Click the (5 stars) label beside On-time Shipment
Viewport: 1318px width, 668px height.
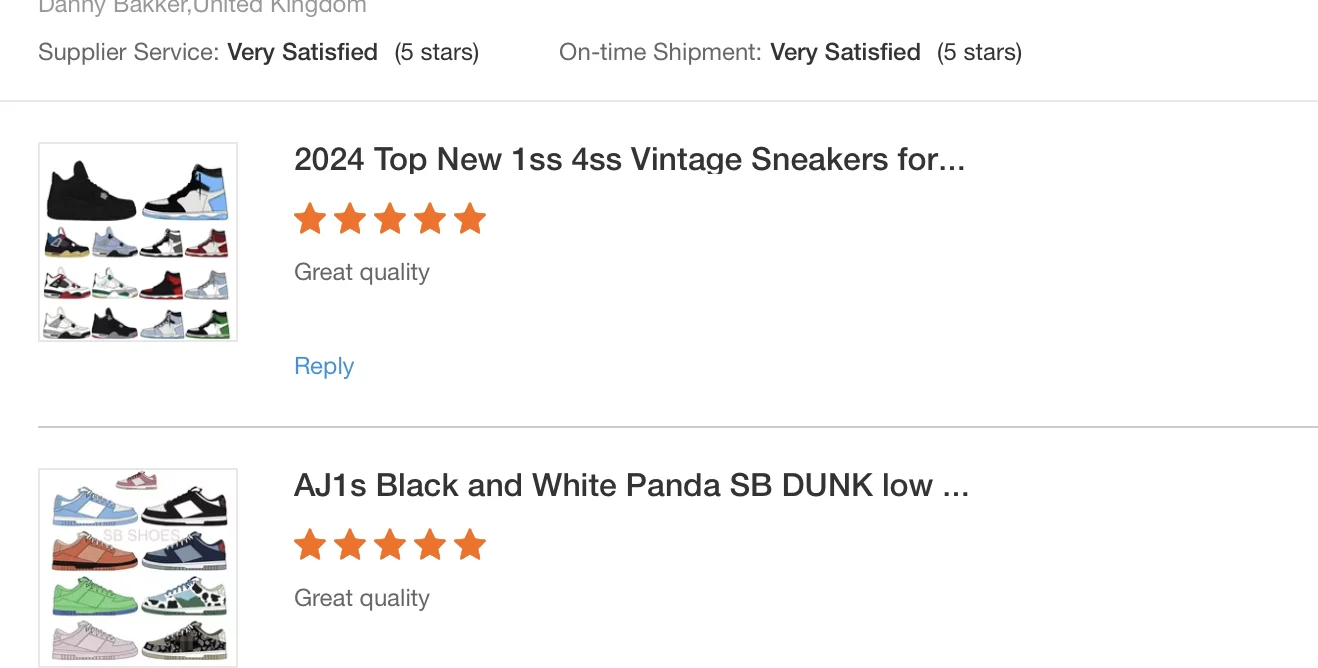pos(979,52)
